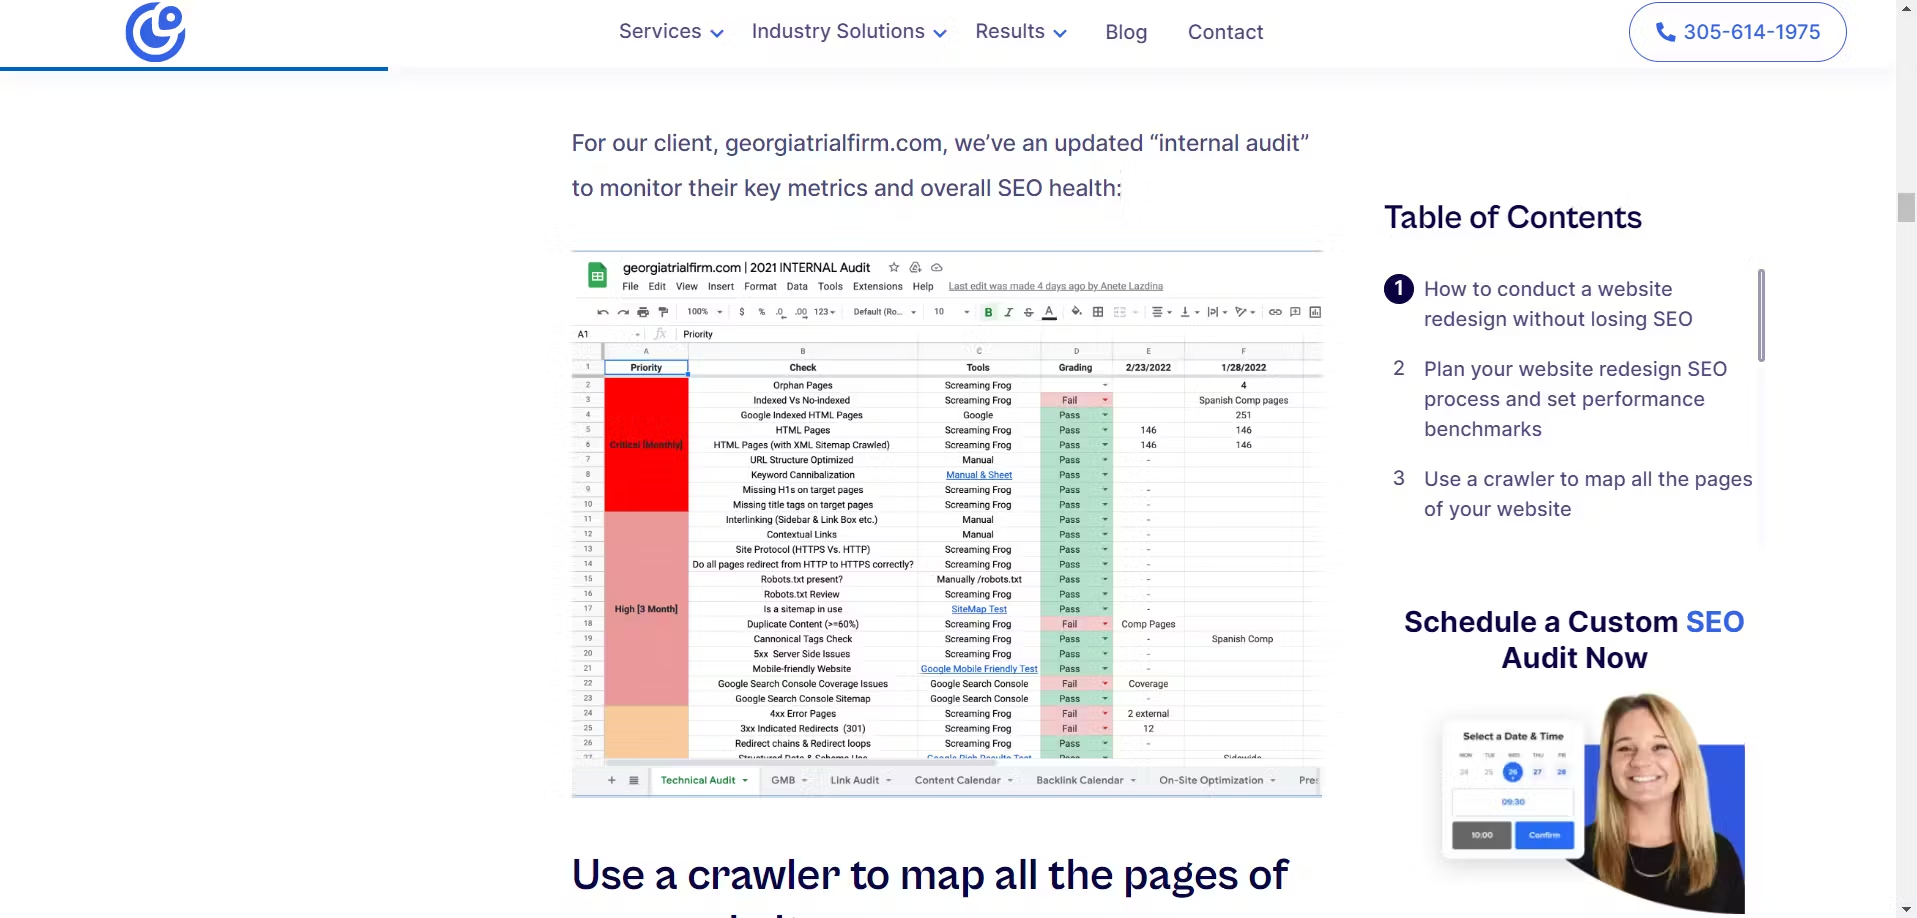Open the 'Google Mobile Friendly Test' link
Screen dimensions: 1917x918
(979, 669)
